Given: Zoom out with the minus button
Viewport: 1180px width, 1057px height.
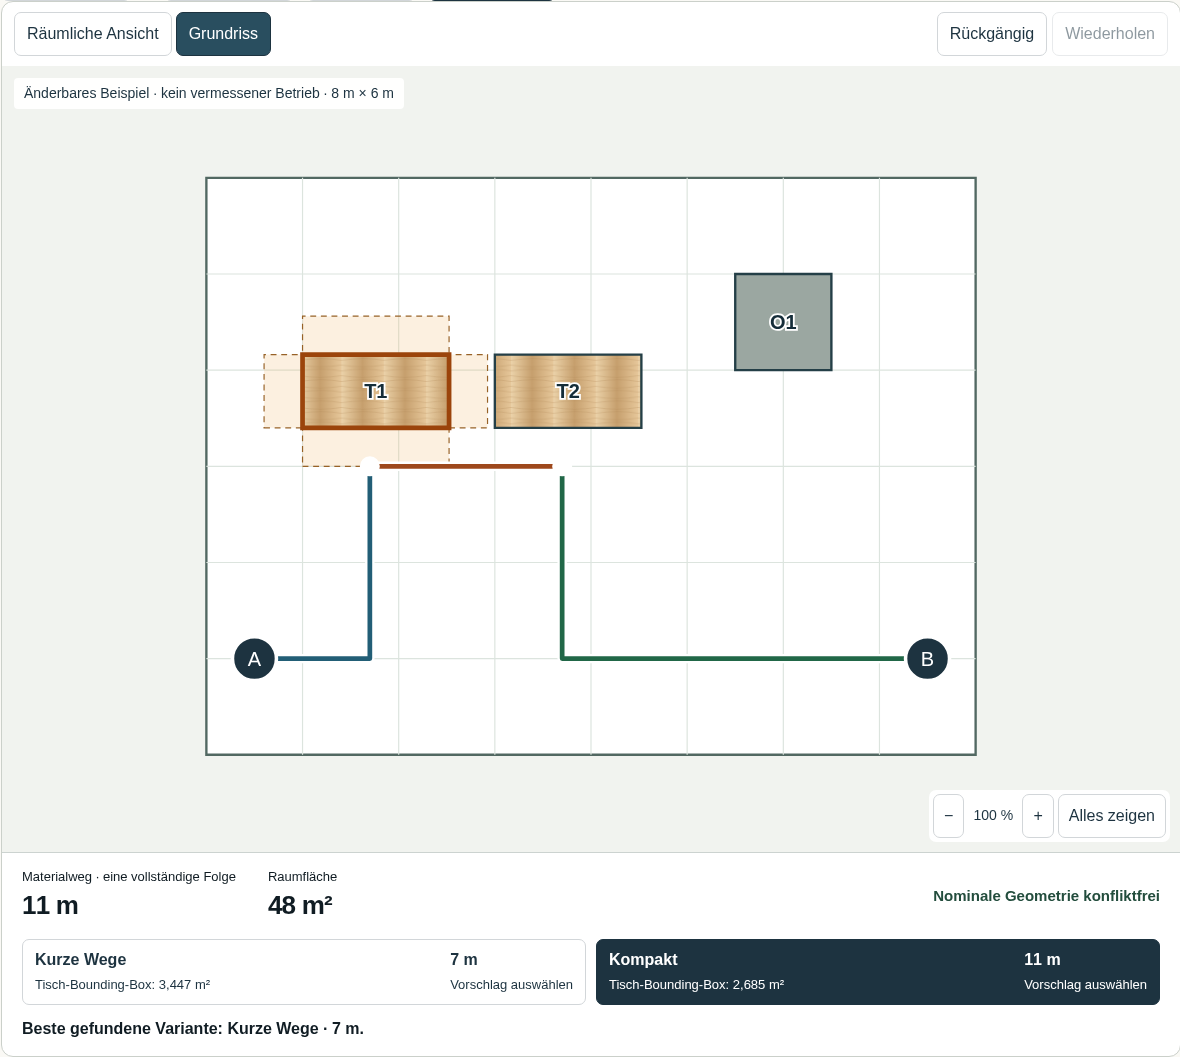Looking at the screenshot, I should [x=948, y=816].
